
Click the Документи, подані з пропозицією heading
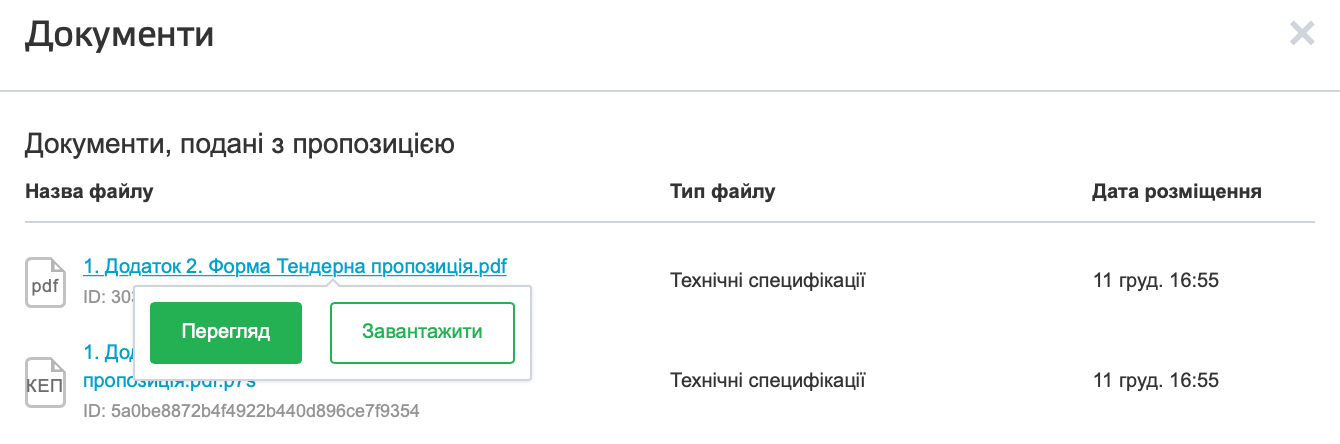(240, 145)
